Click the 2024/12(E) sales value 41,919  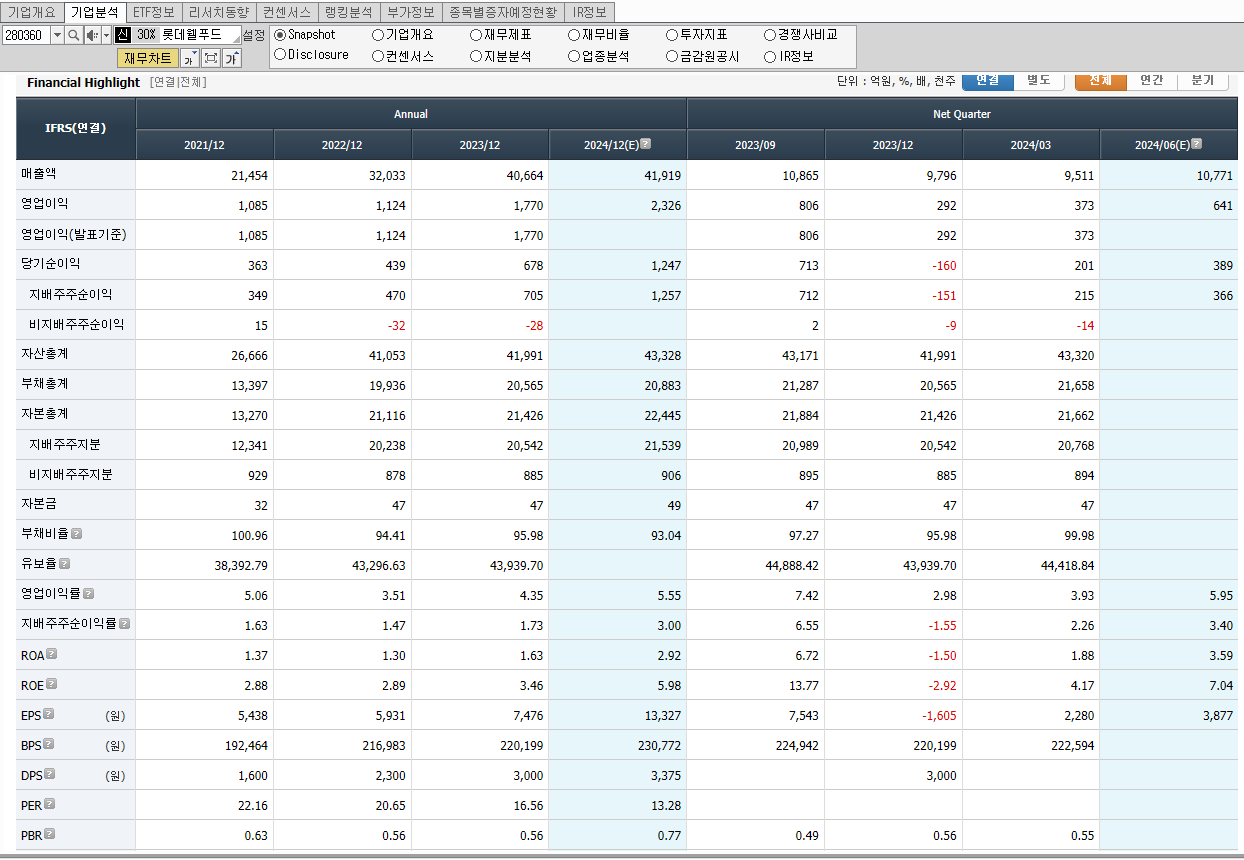pos(663,176)
